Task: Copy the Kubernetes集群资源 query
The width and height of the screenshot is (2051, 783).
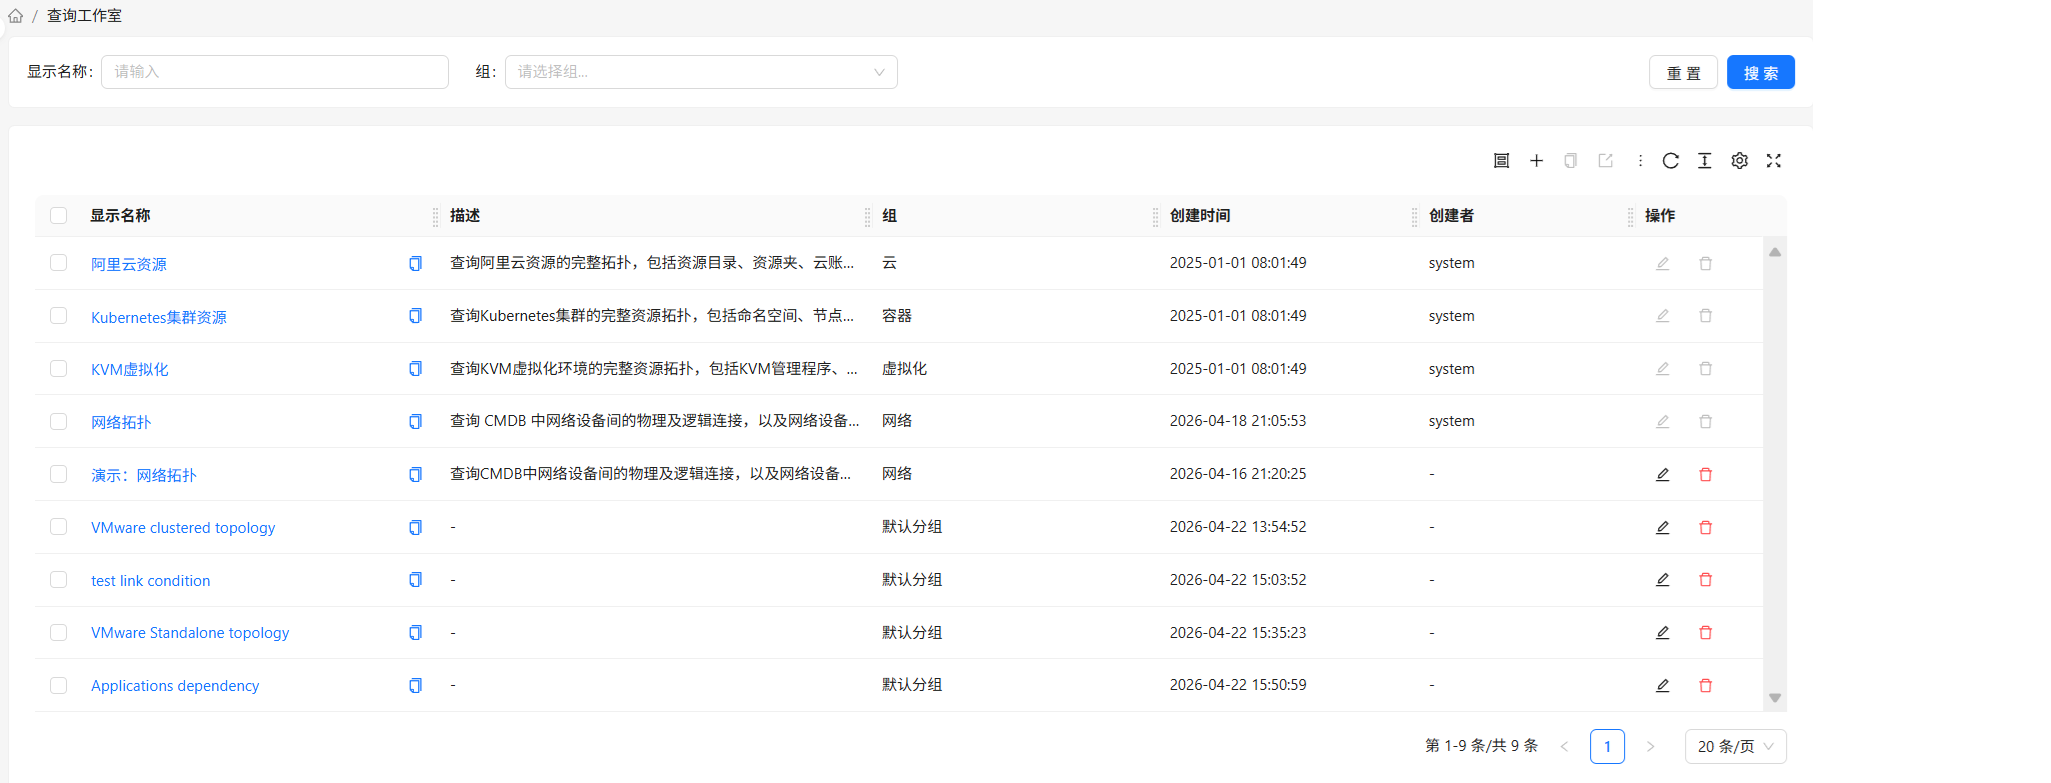Action: pos(415,316)
